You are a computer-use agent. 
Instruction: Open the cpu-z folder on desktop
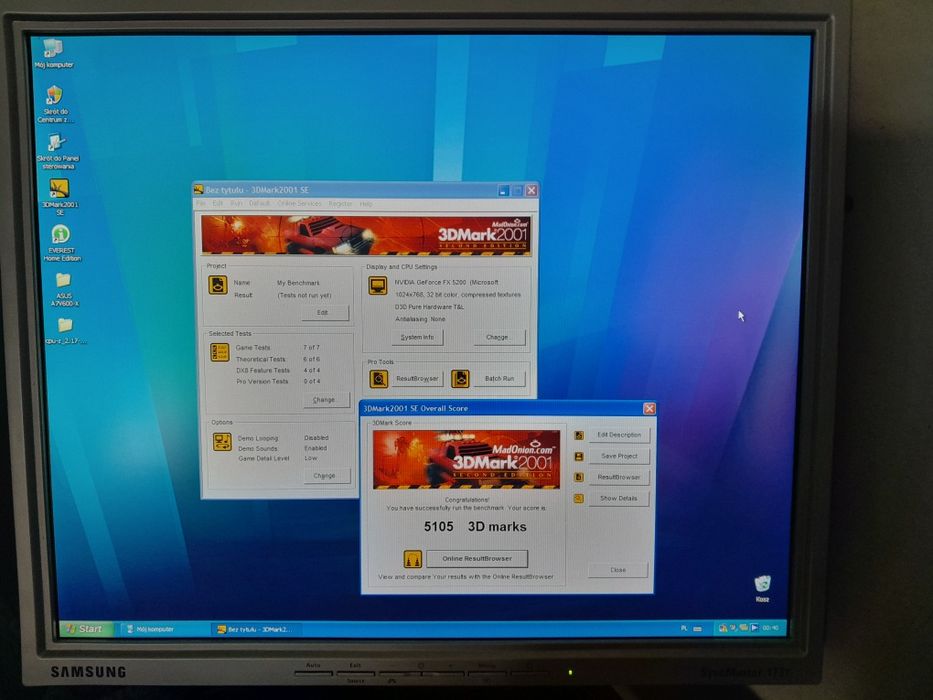point(65,331)
